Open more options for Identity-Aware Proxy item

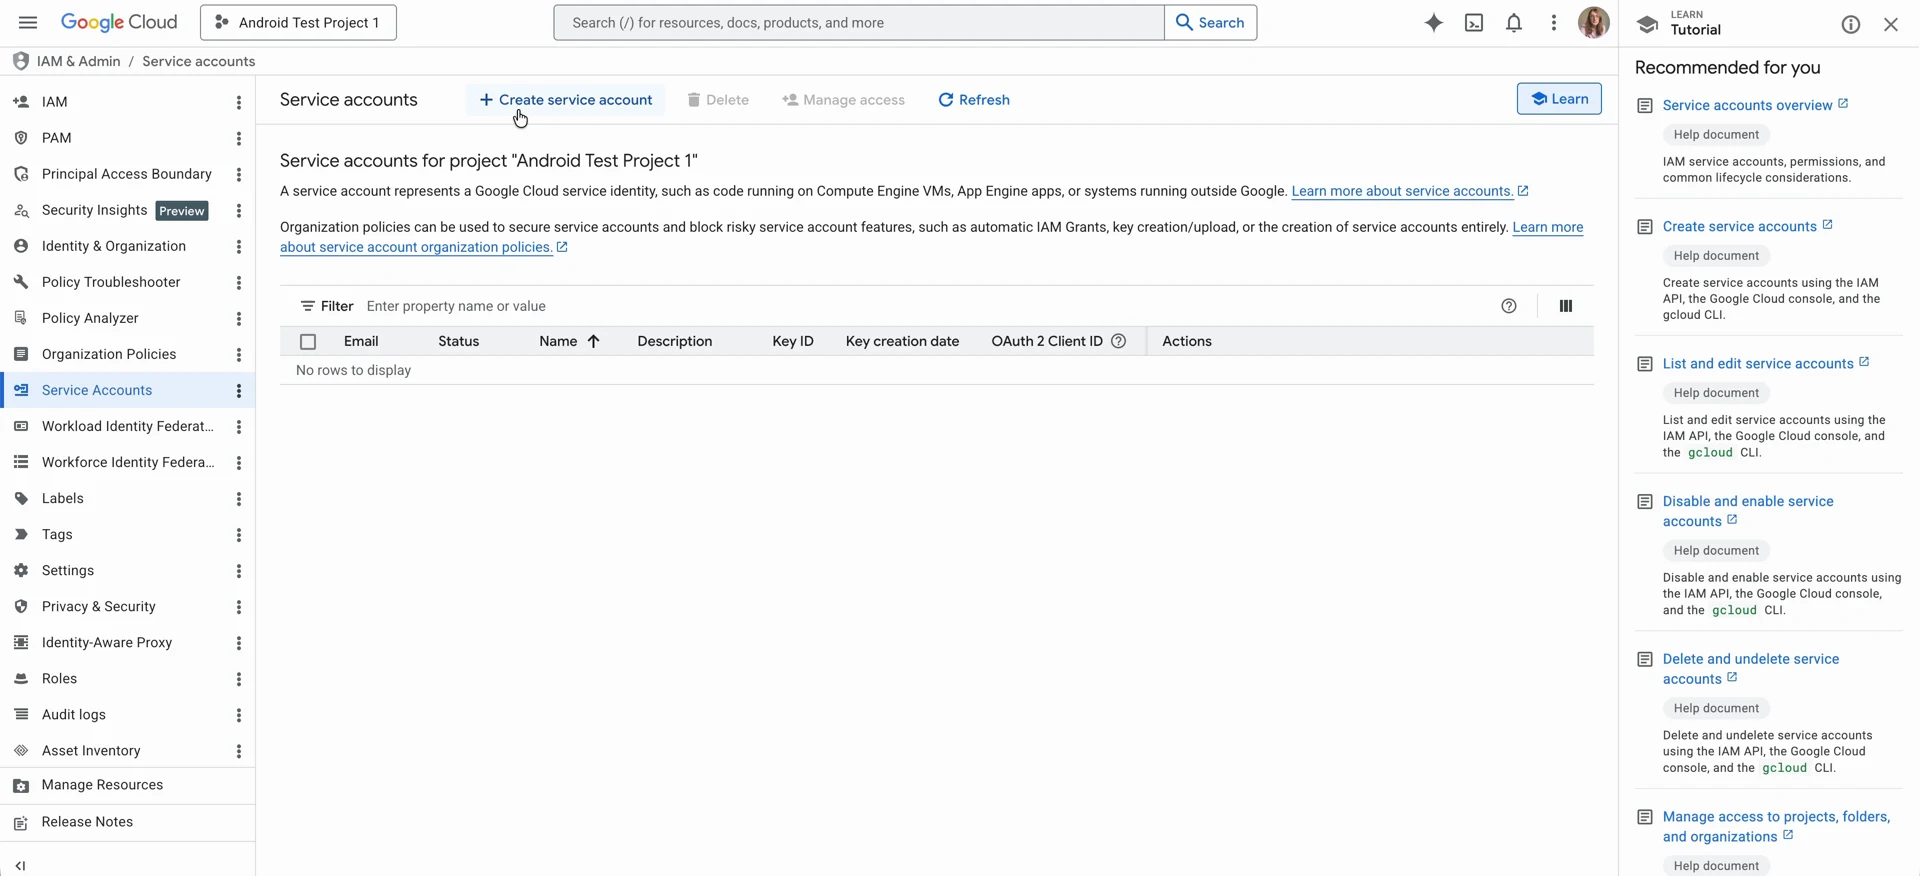click(x=238, y=642)
